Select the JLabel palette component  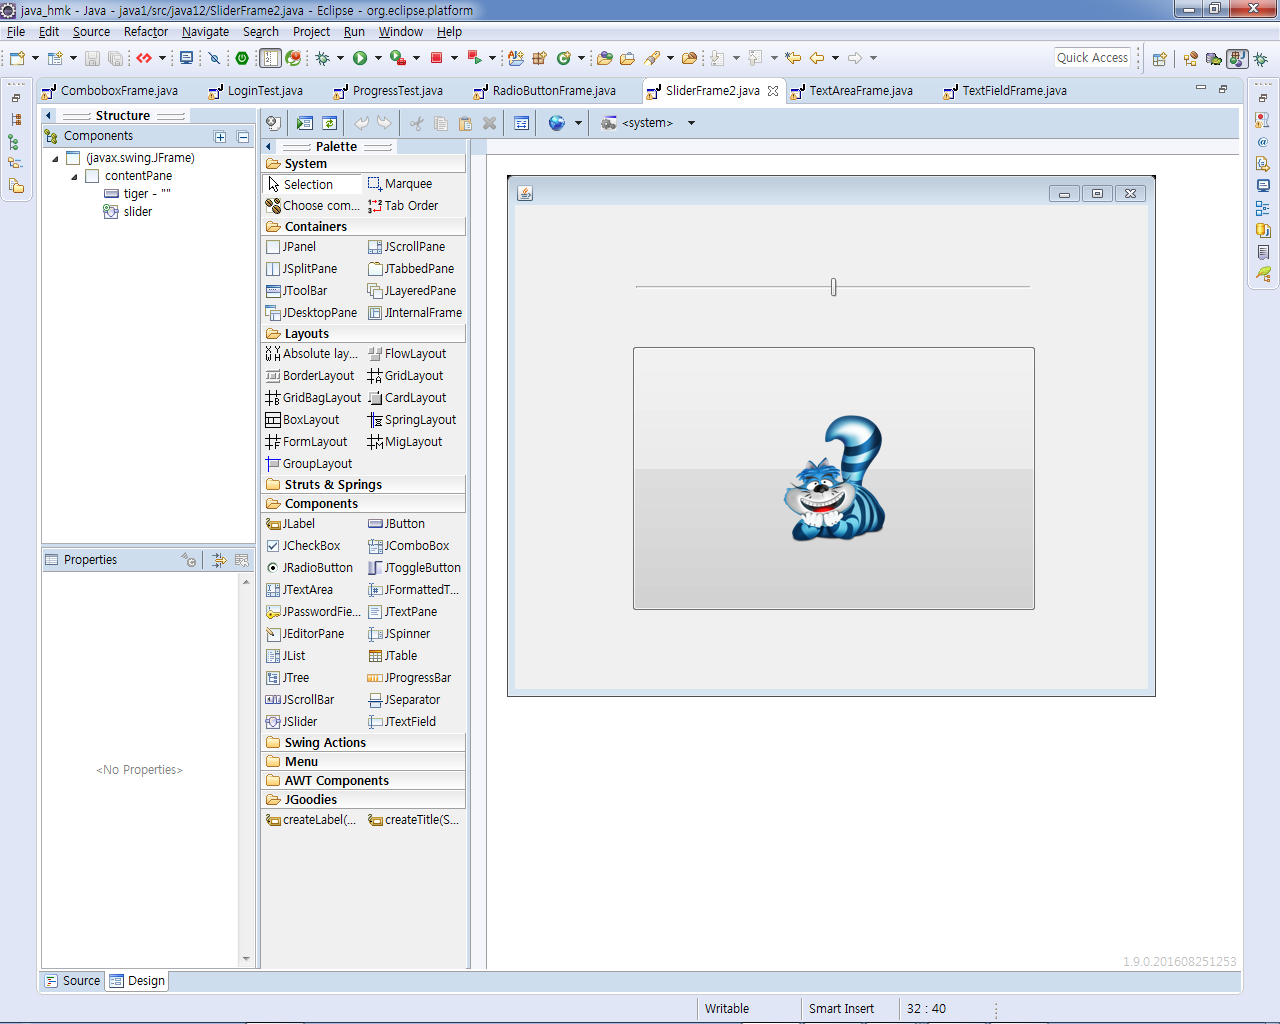[x=291, y=524]
